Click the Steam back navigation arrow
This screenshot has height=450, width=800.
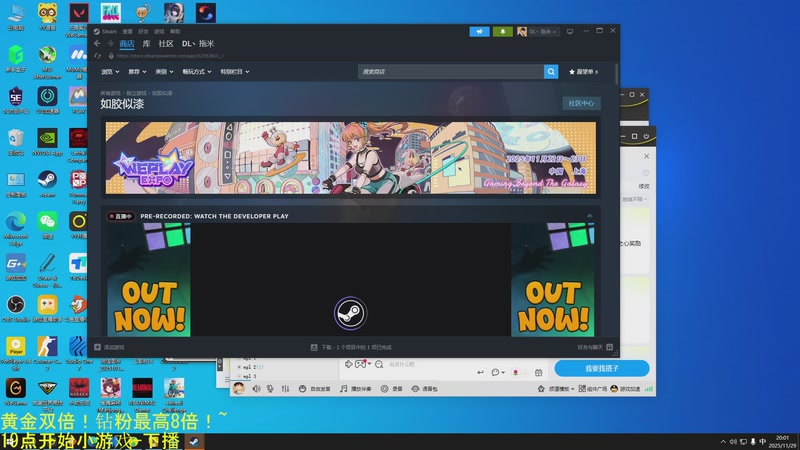(x=97, y=44)
